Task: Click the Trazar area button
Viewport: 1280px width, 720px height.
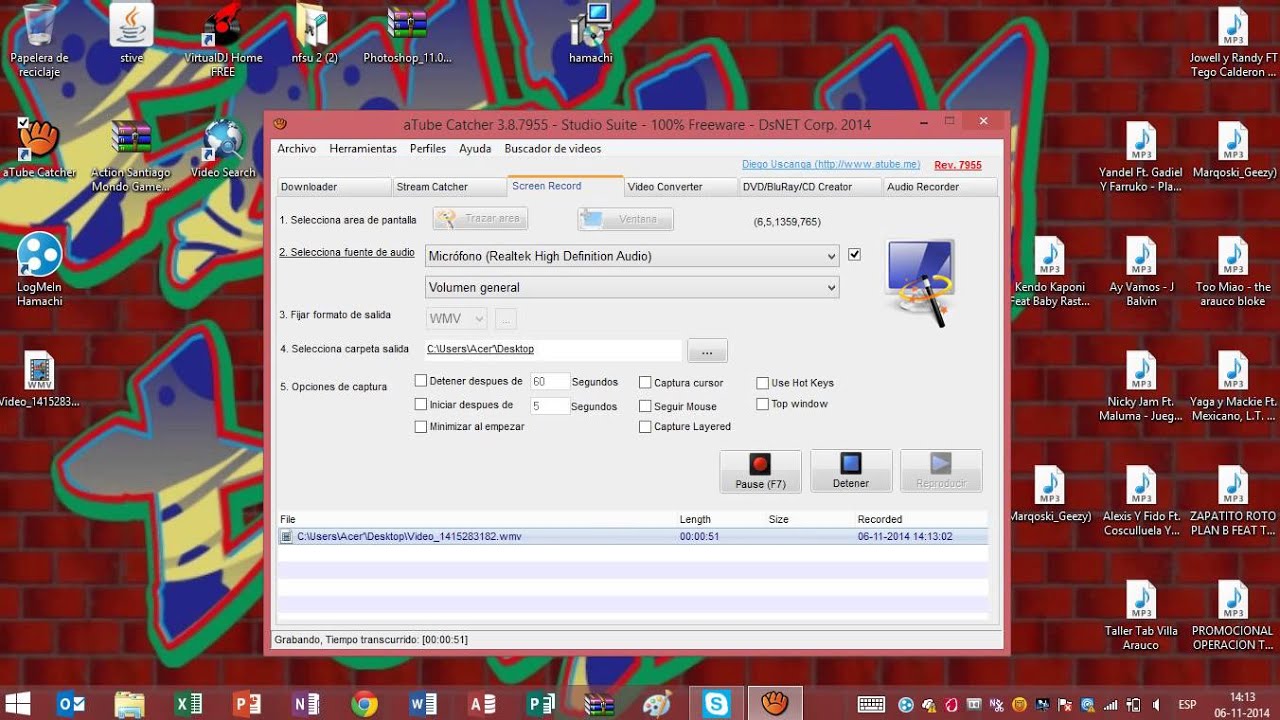Action: click(480, 219)
